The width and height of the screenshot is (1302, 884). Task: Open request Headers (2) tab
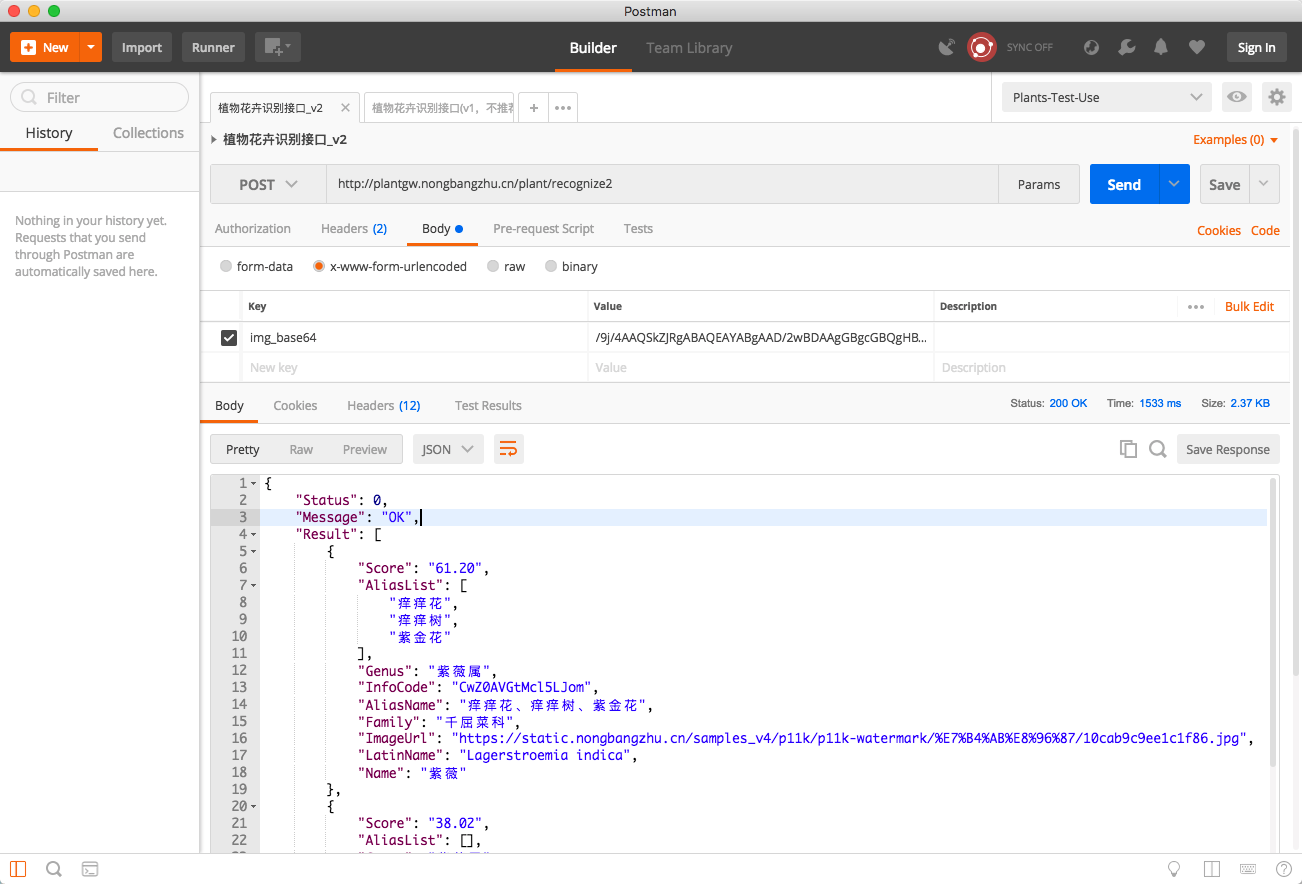(x=354, y=229)
